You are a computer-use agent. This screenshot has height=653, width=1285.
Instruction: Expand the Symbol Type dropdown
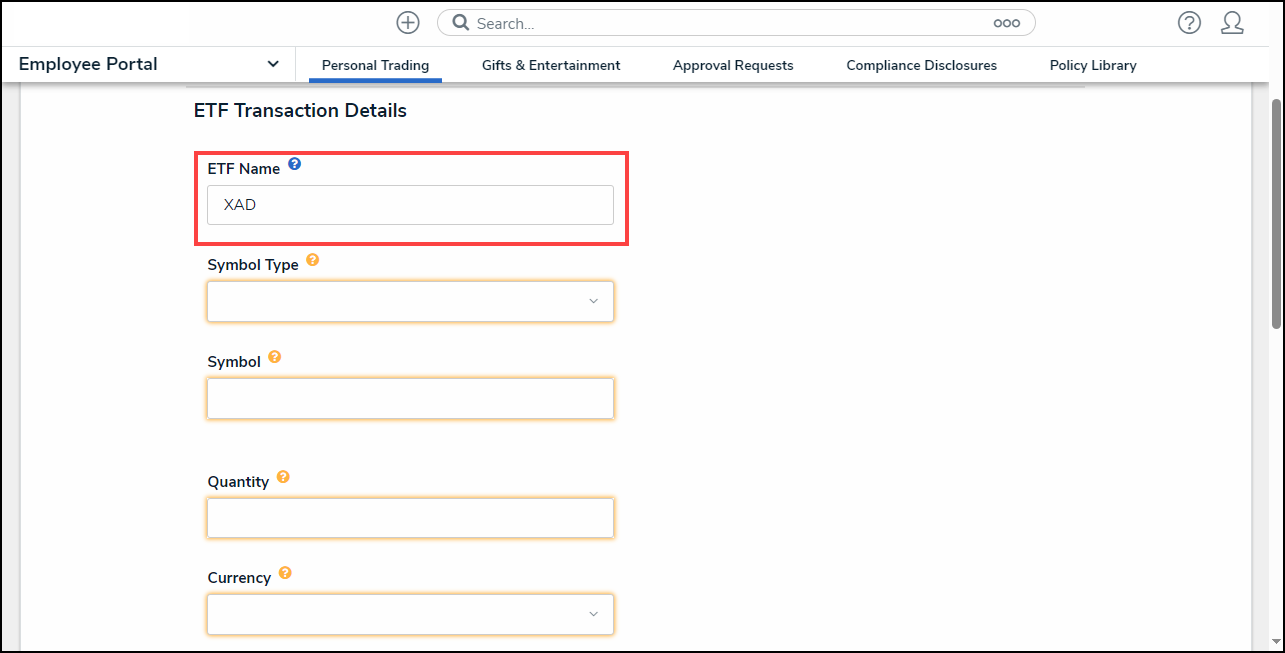pyautogui.click(x=410, y=301)
